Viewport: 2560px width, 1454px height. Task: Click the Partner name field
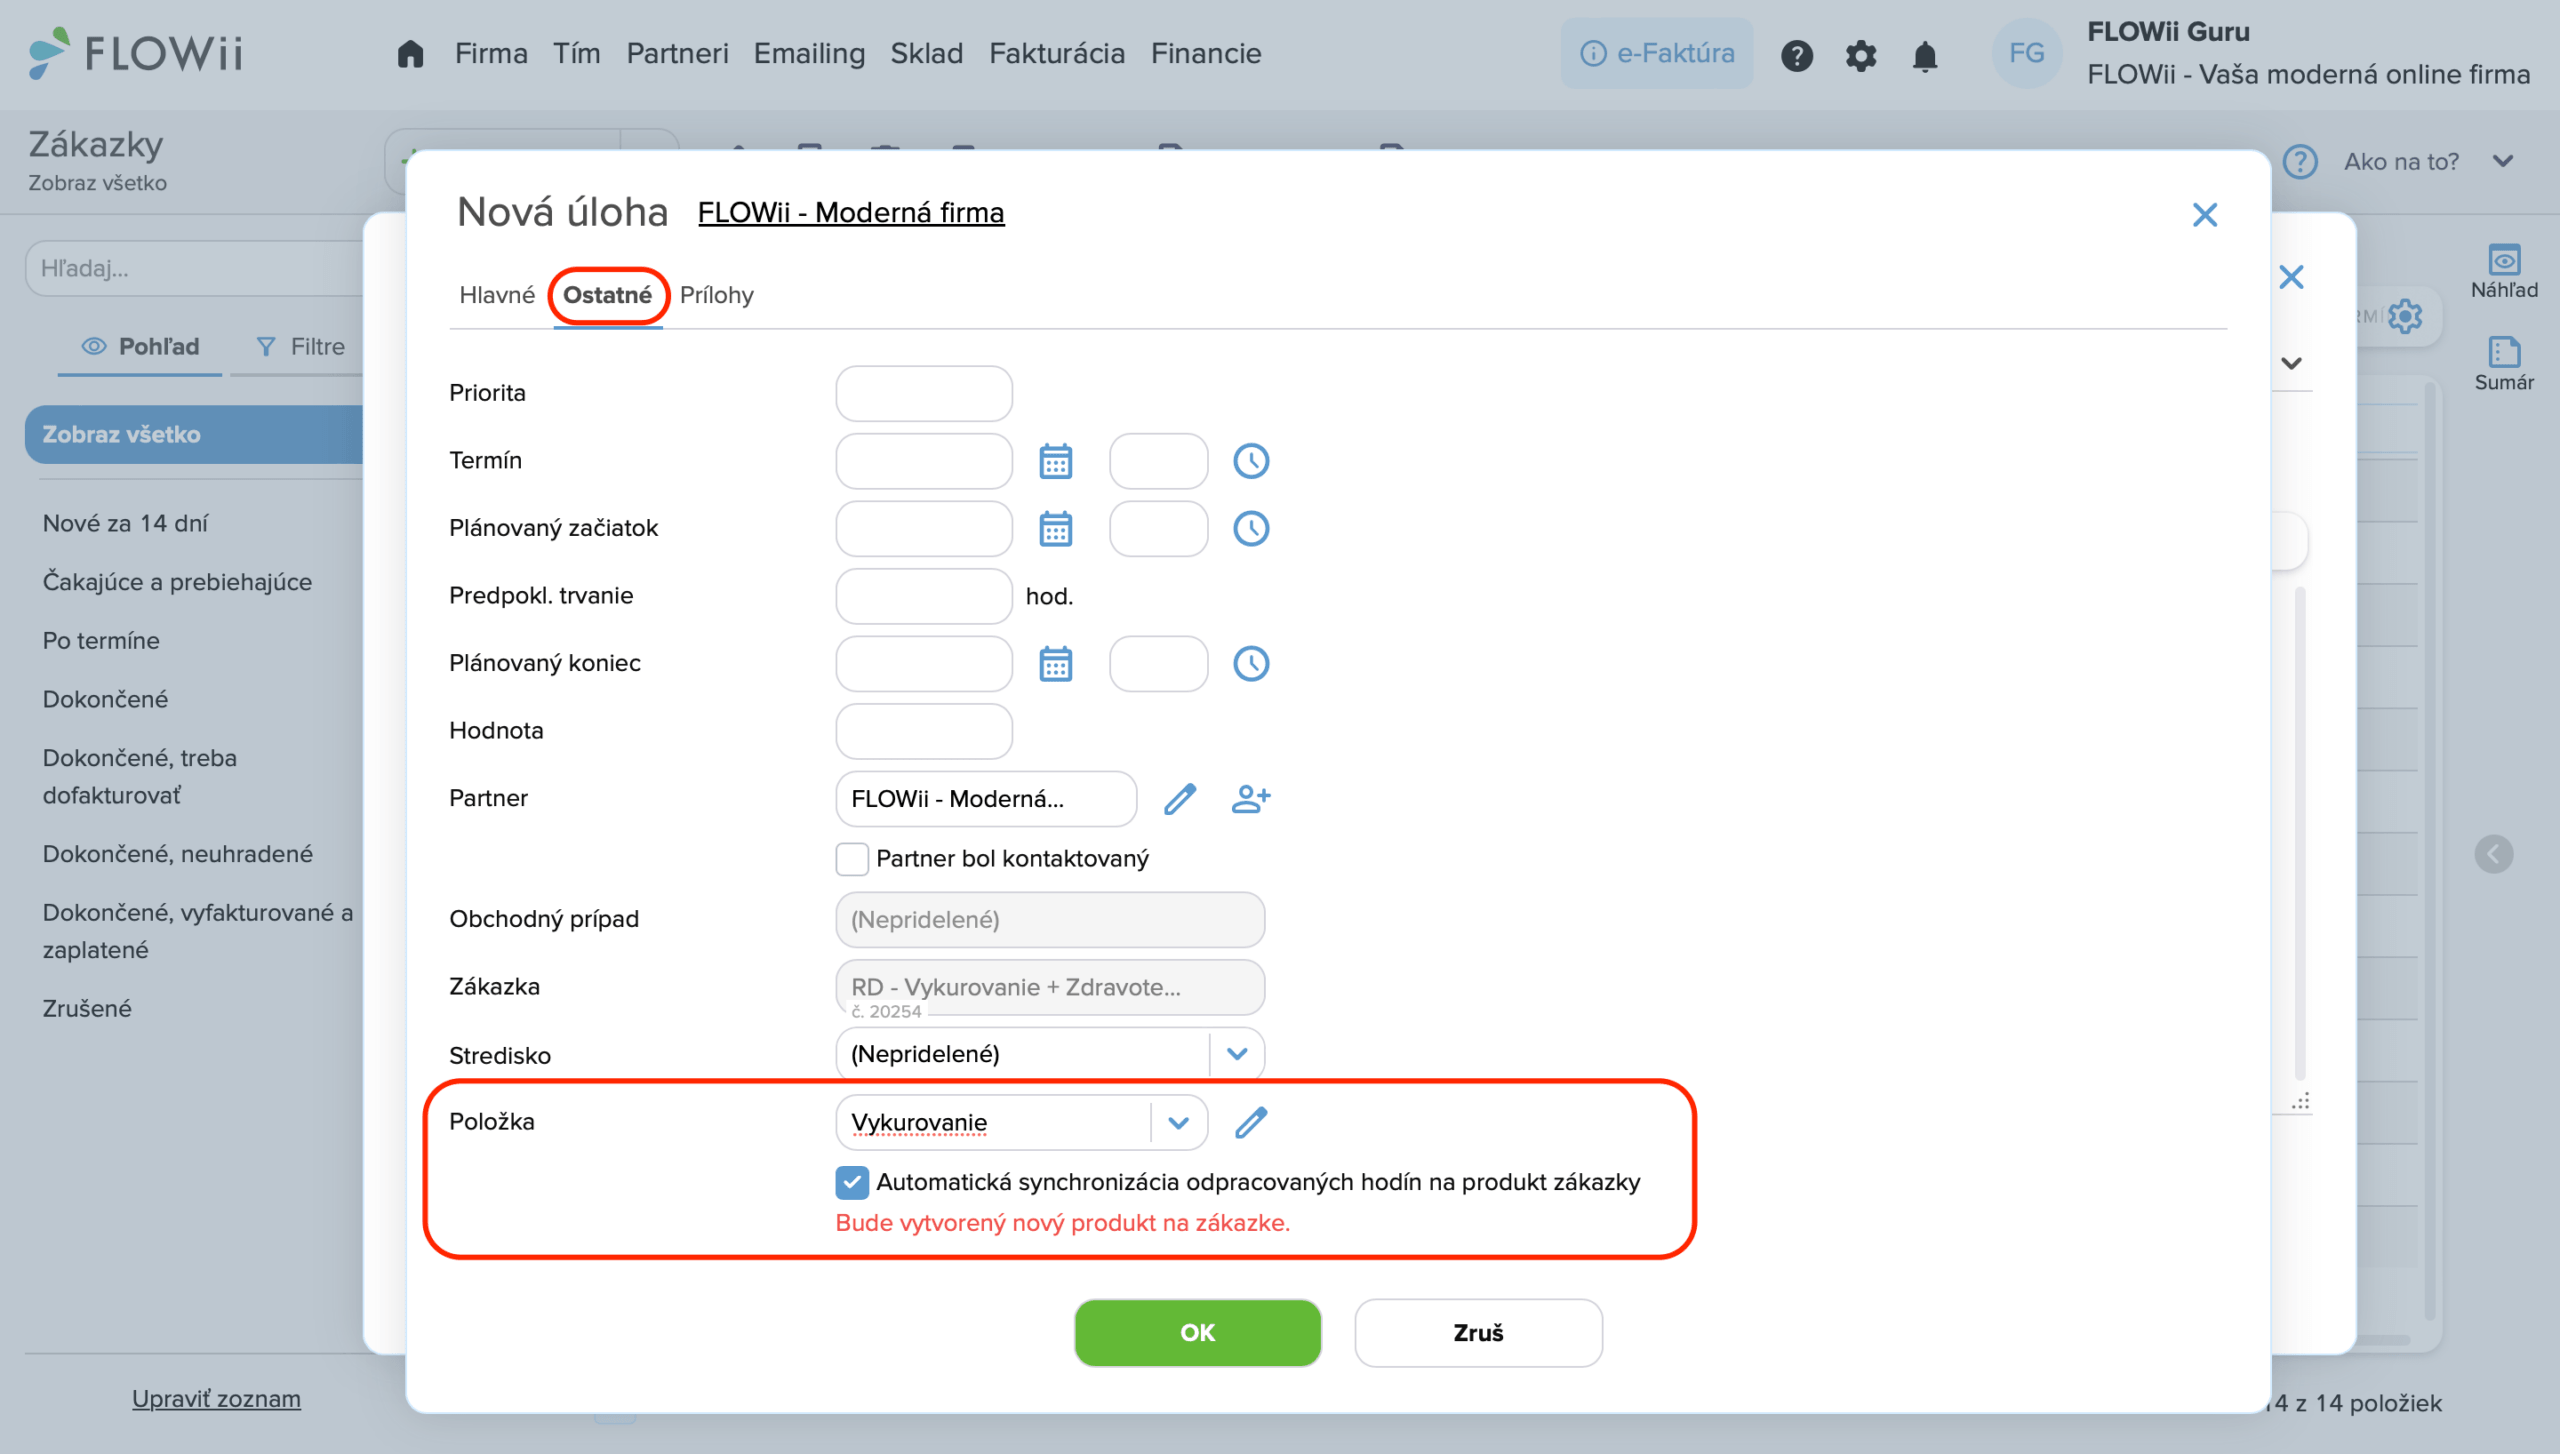click(985, 799)
